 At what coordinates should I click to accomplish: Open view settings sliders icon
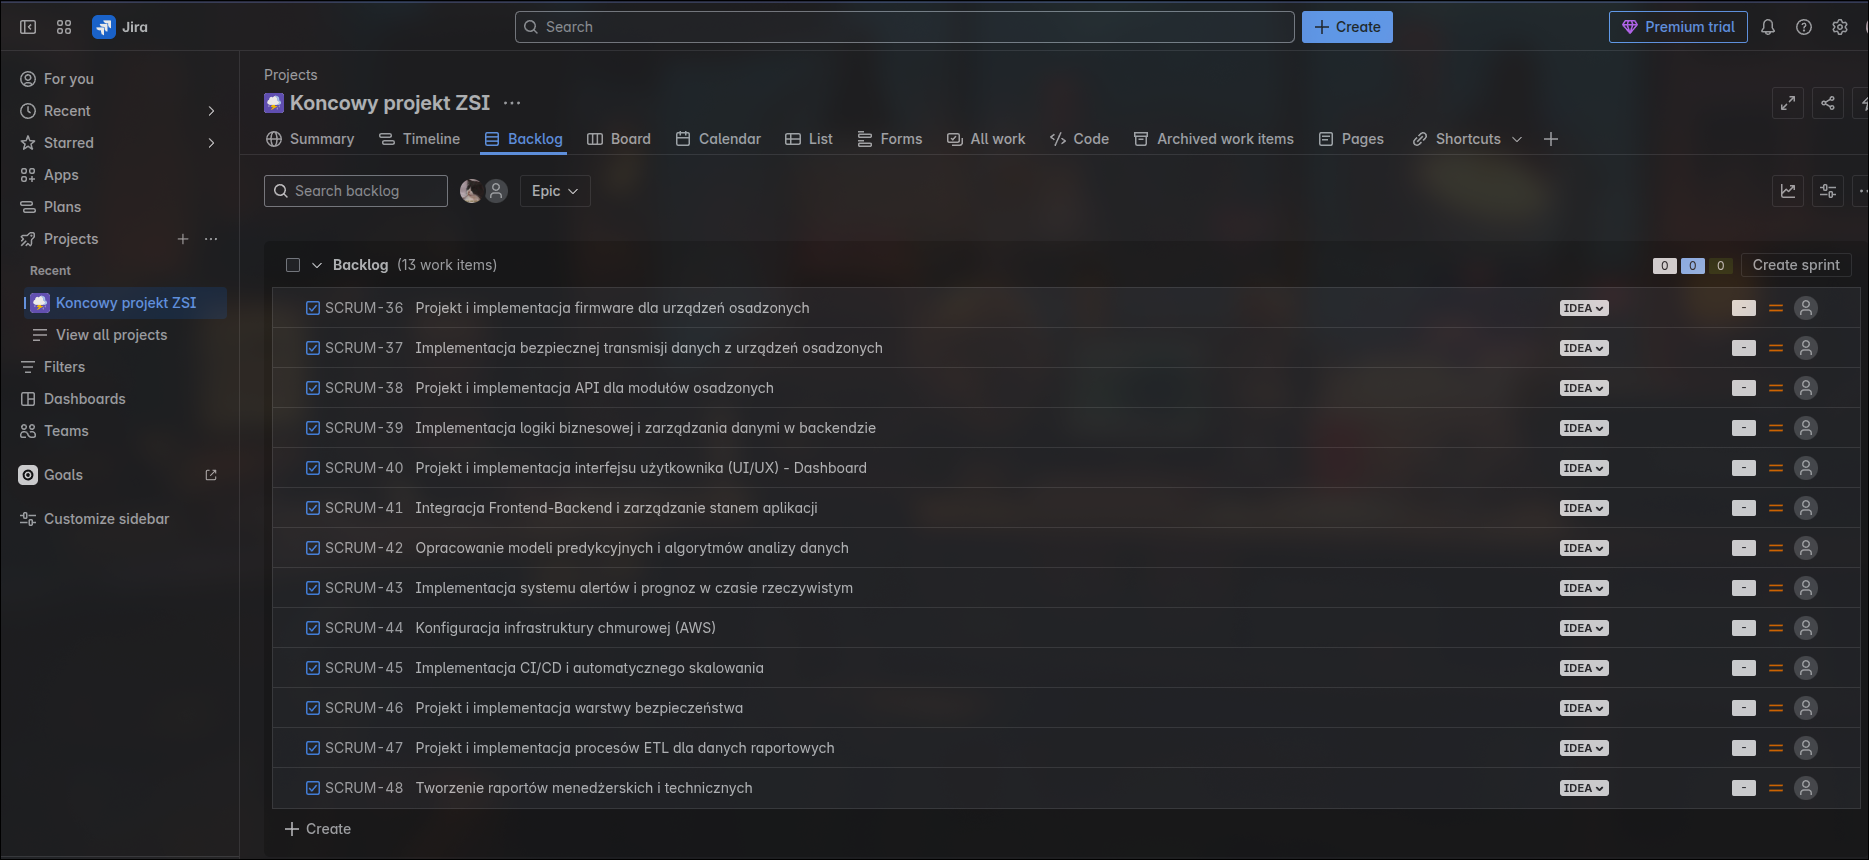(x=1828, y=191)
